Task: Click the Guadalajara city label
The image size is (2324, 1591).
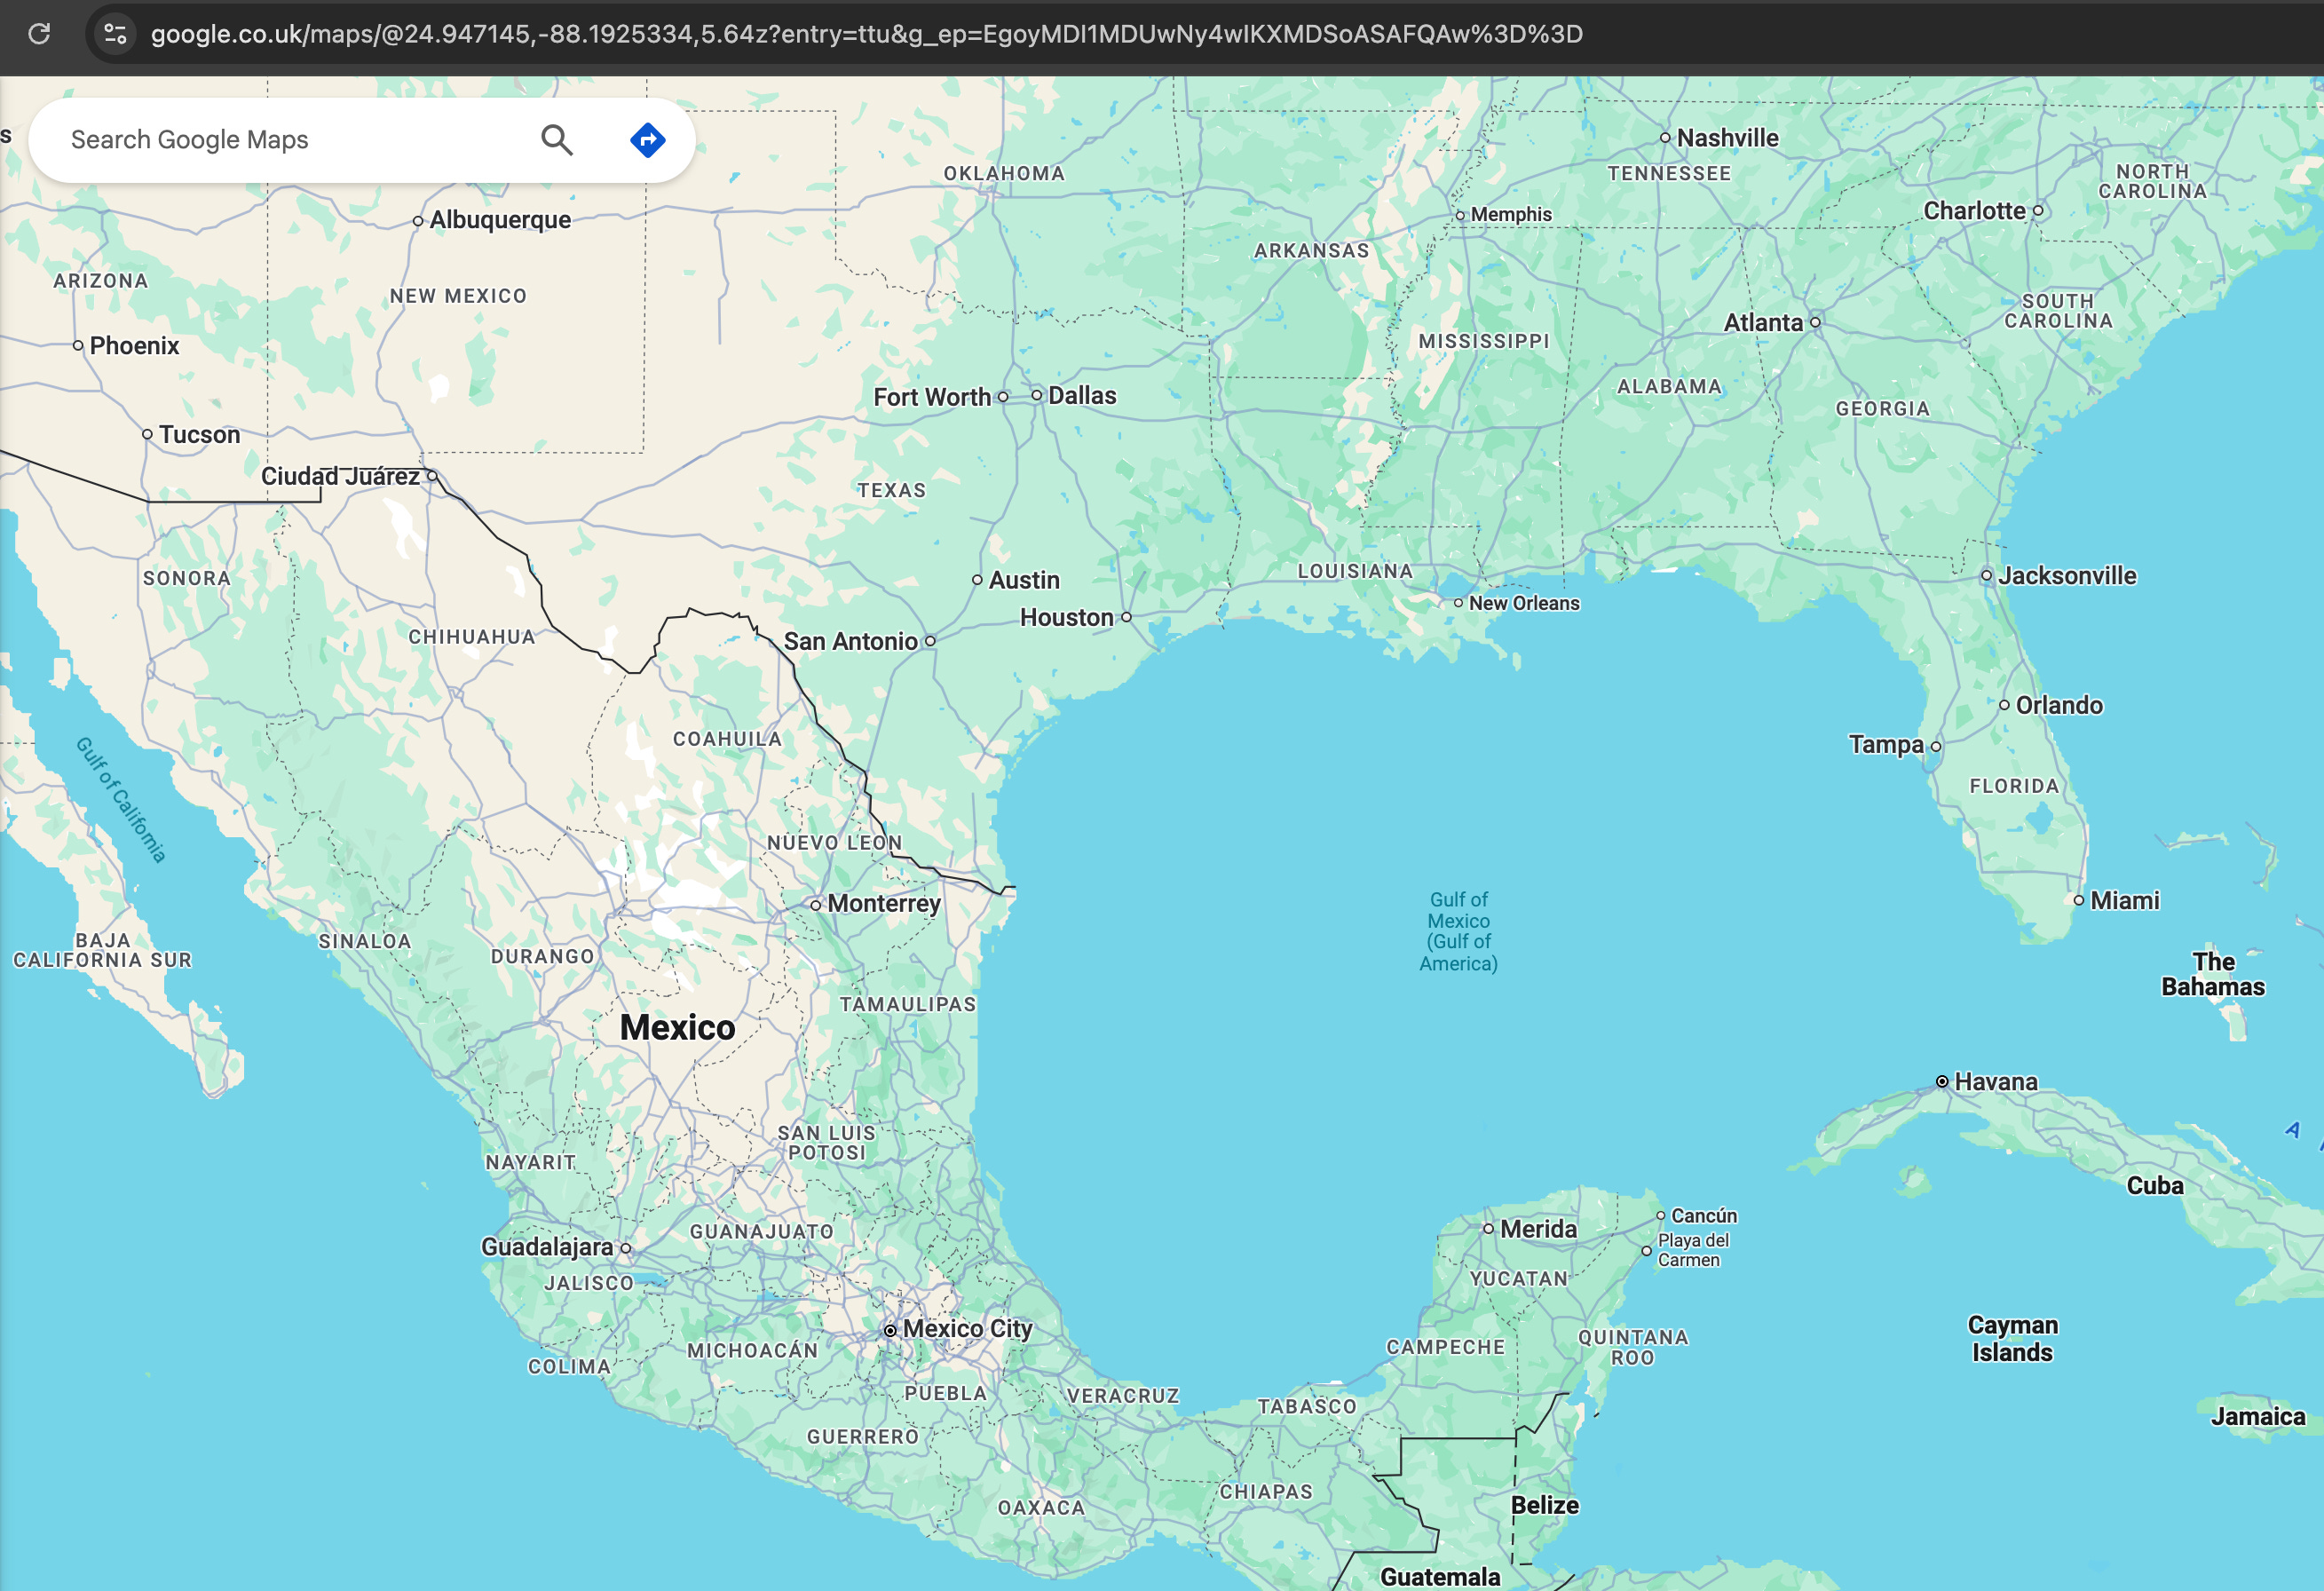Action: point(546,1247)
